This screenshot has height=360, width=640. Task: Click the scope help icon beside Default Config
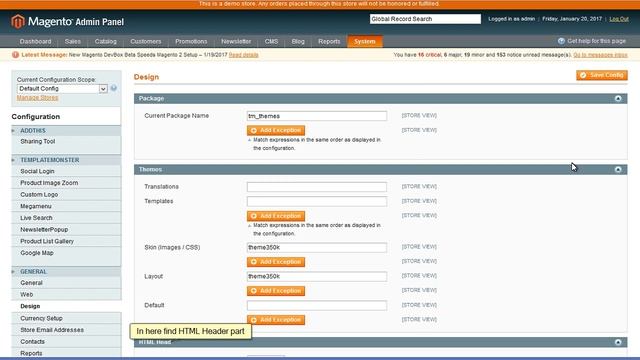[114, 88]
